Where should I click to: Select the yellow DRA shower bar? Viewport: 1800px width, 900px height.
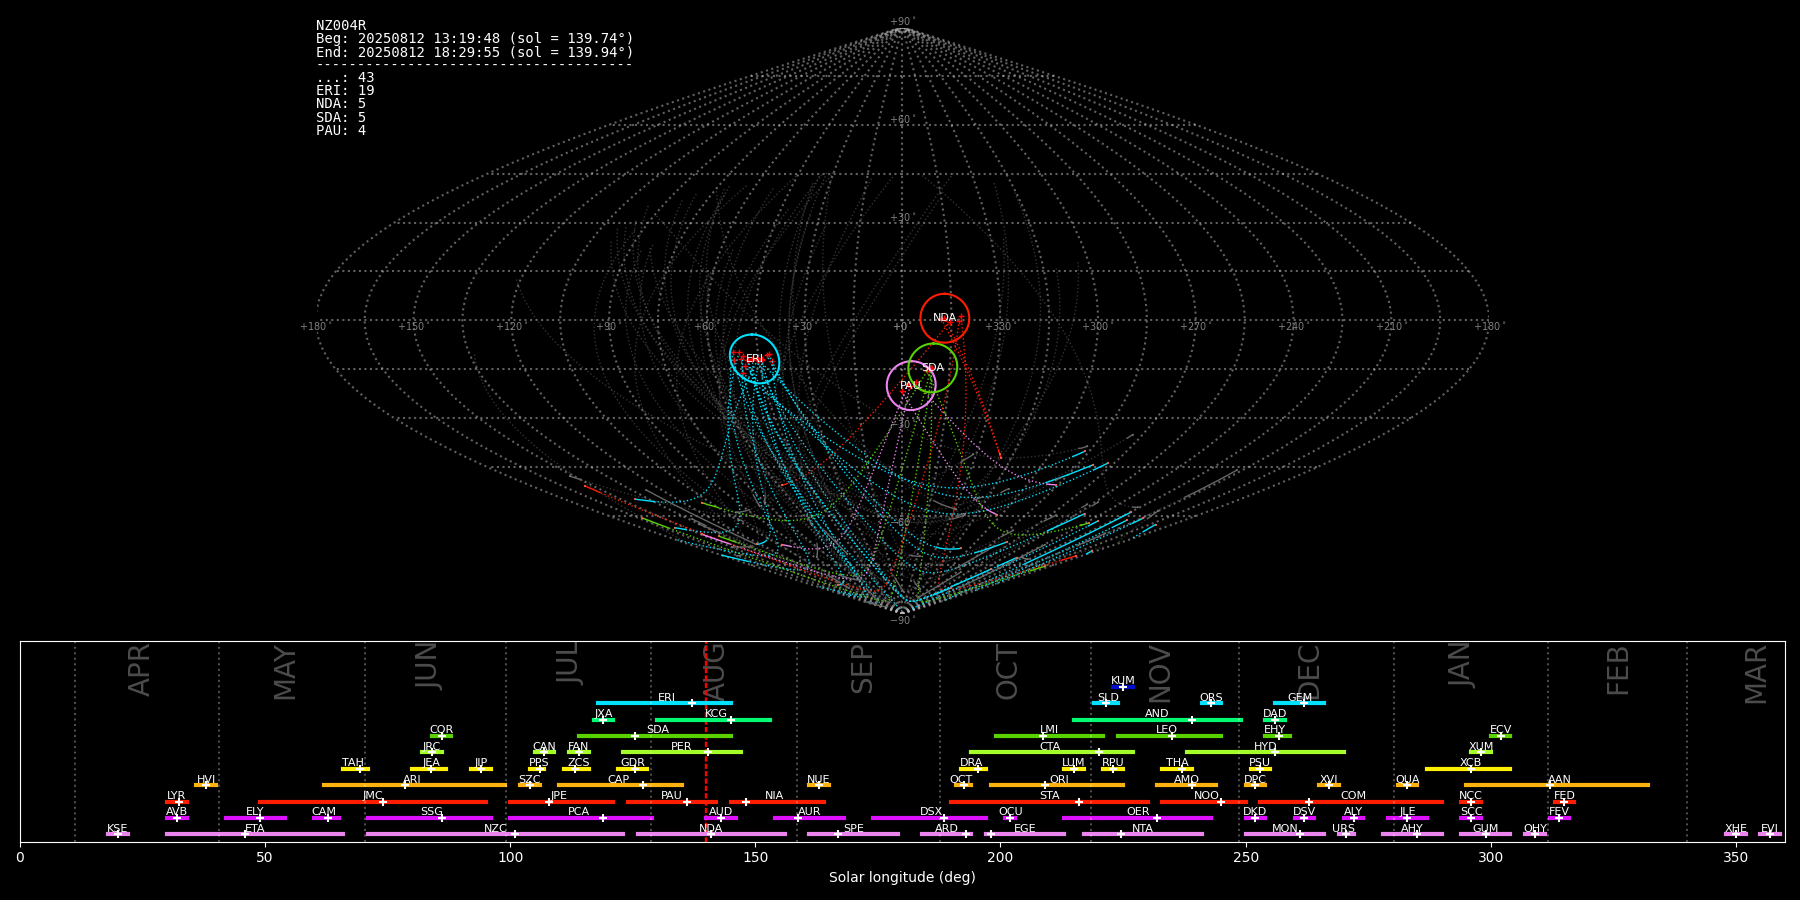(973, 769)
